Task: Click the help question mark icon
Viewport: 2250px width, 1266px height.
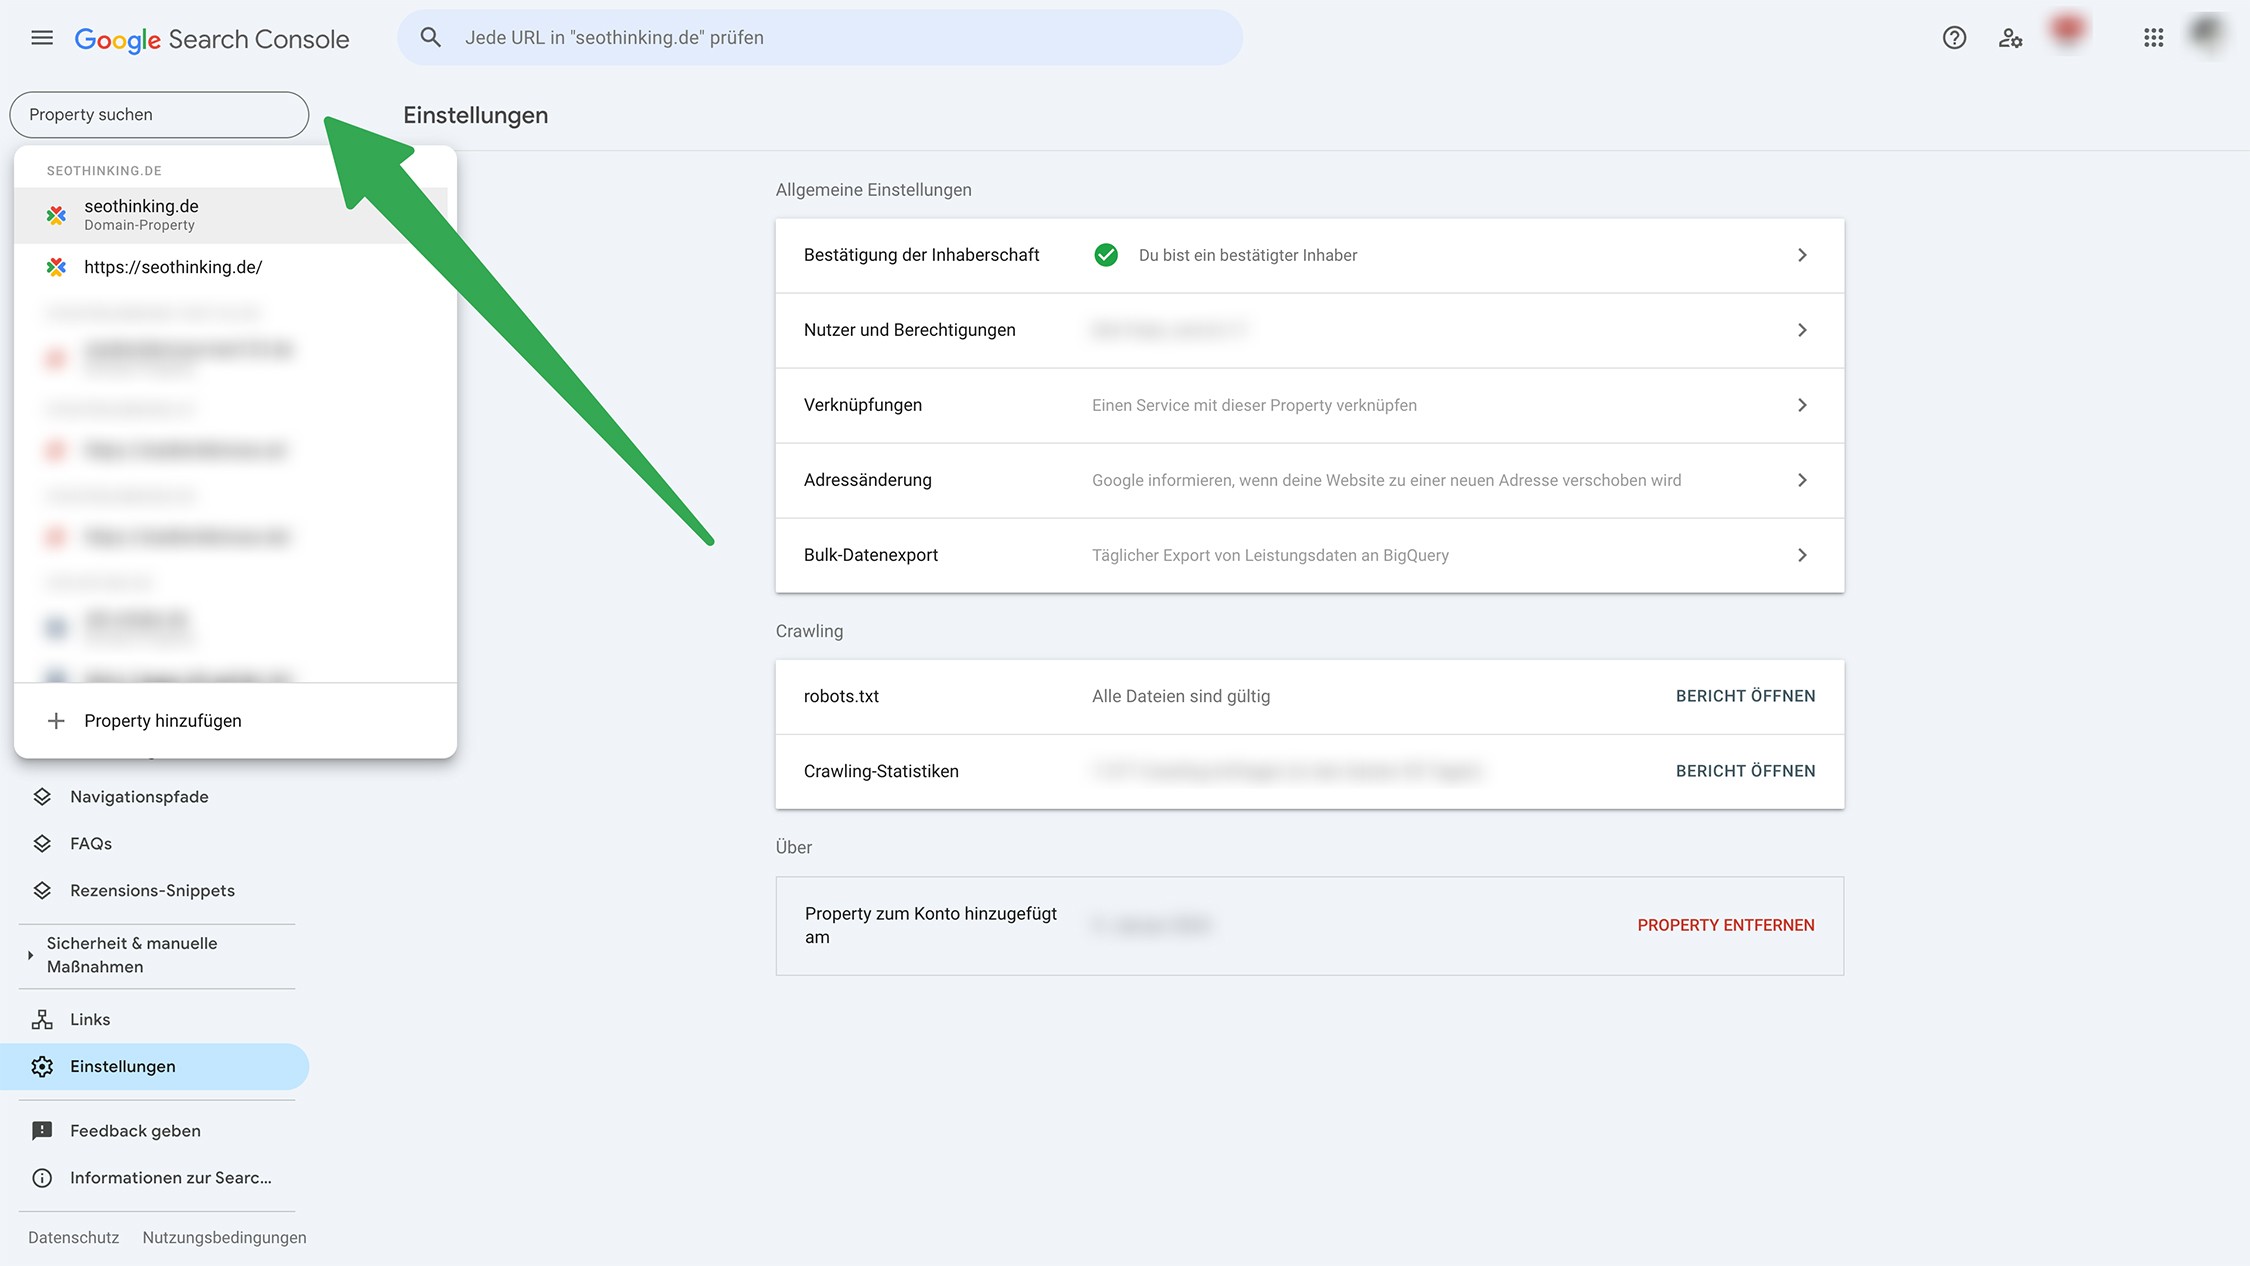Action: pyautogui.click(x=1954, y=38)
